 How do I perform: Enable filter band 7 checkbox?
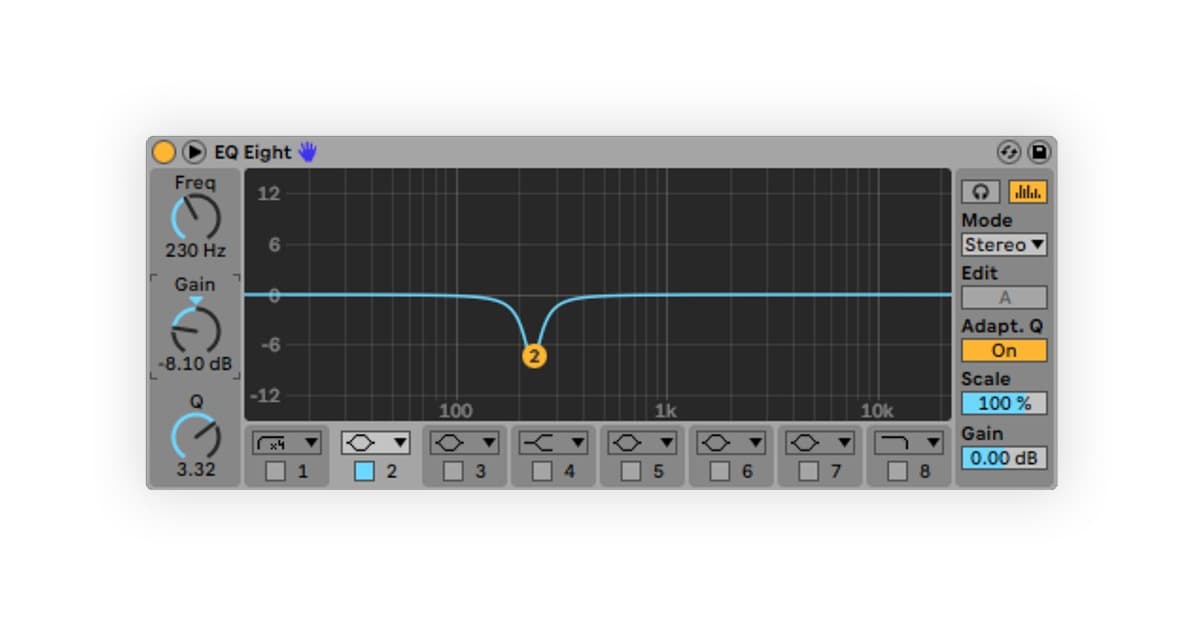809,471
